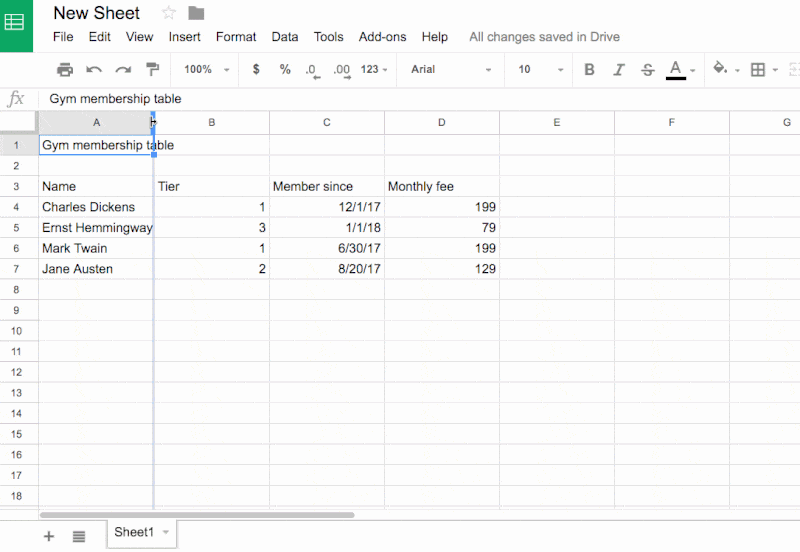Open the File menu
Screen dimensions: 800x552
point(63,37)
